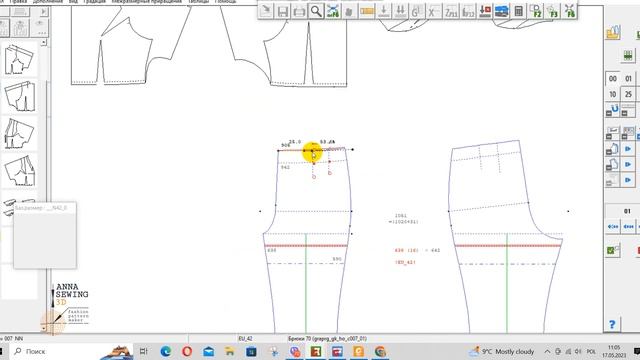The height and width of the screenshot is (360, 640).
Task: Click the red 'b' dart label on left
Action: pos(313,177)
